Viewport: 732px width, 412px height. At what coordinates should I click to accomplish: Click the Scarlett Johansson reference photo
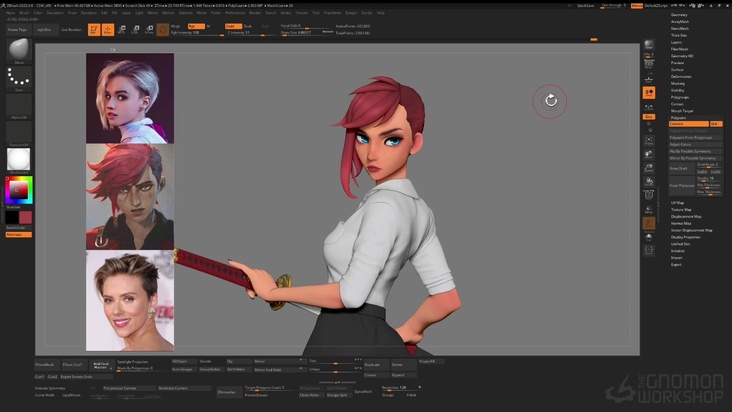tap(129, 300)
